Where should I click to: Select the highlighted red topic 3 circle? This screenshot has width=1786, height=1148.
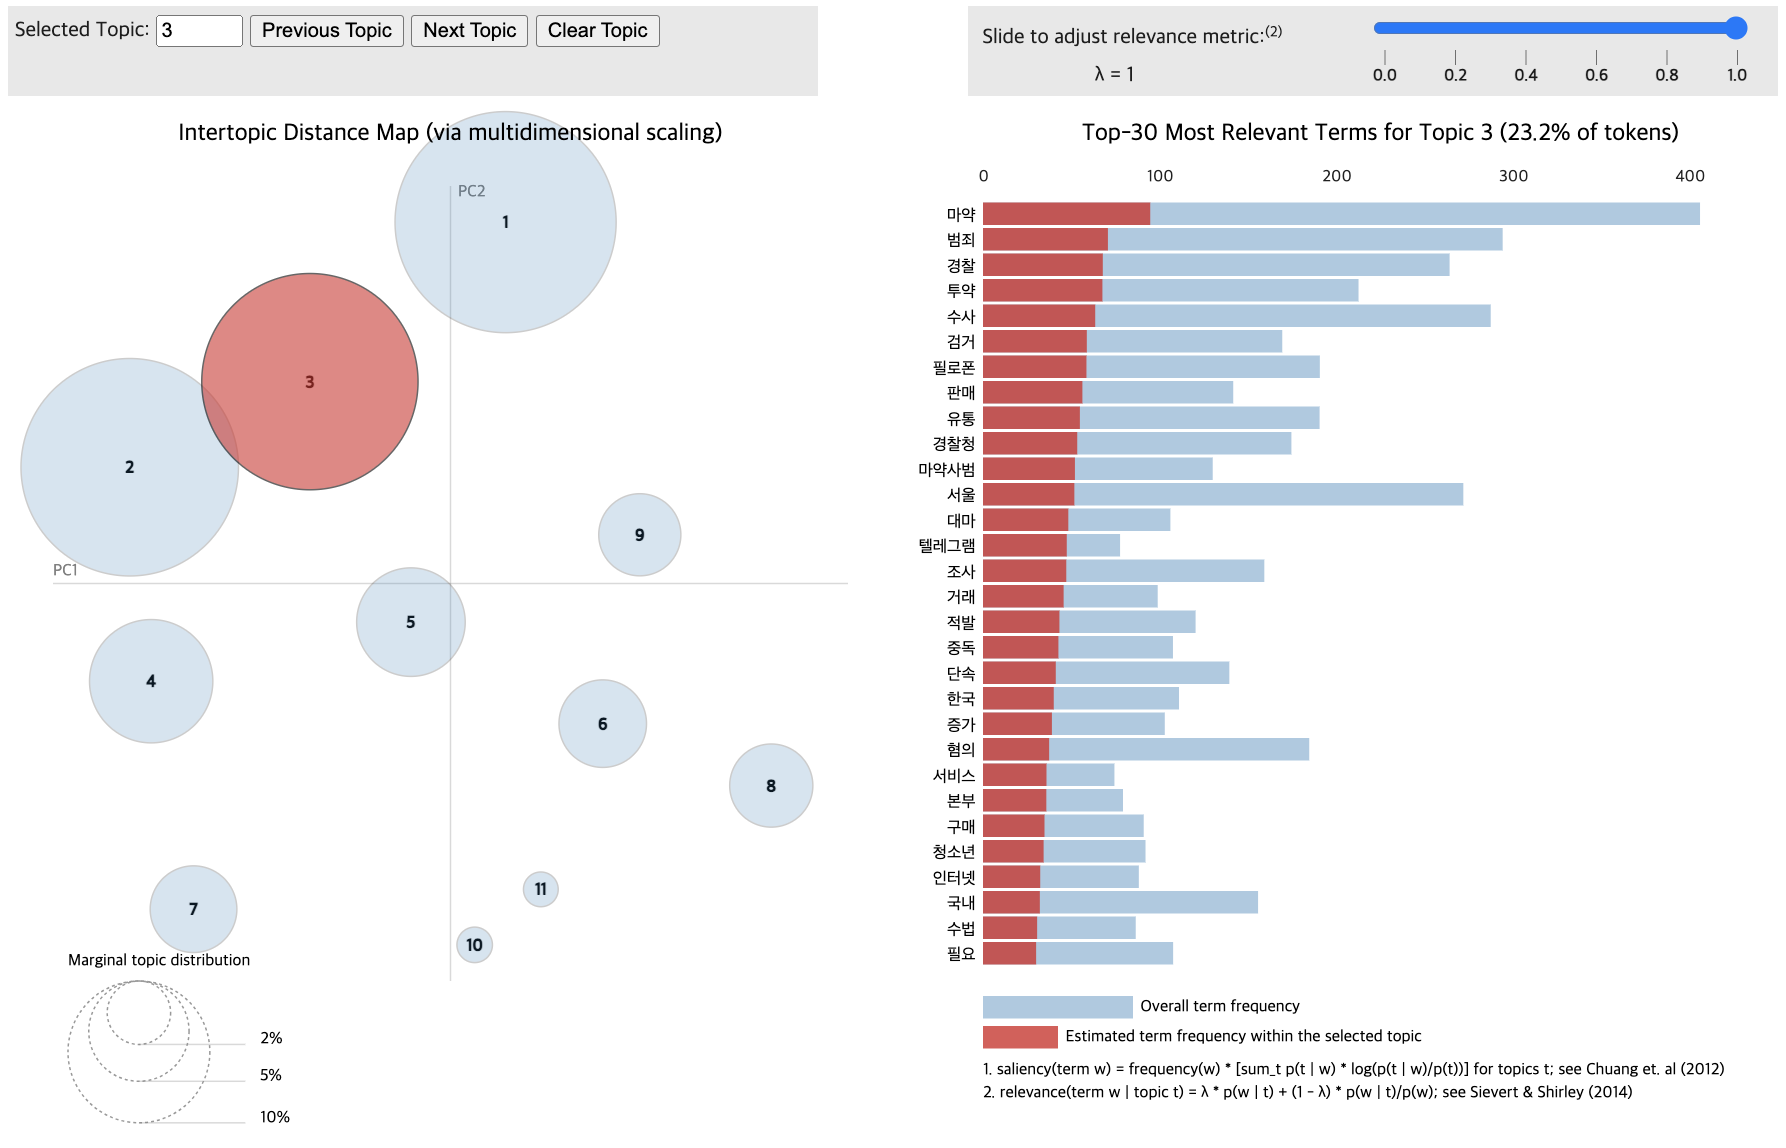pos(310,382)
